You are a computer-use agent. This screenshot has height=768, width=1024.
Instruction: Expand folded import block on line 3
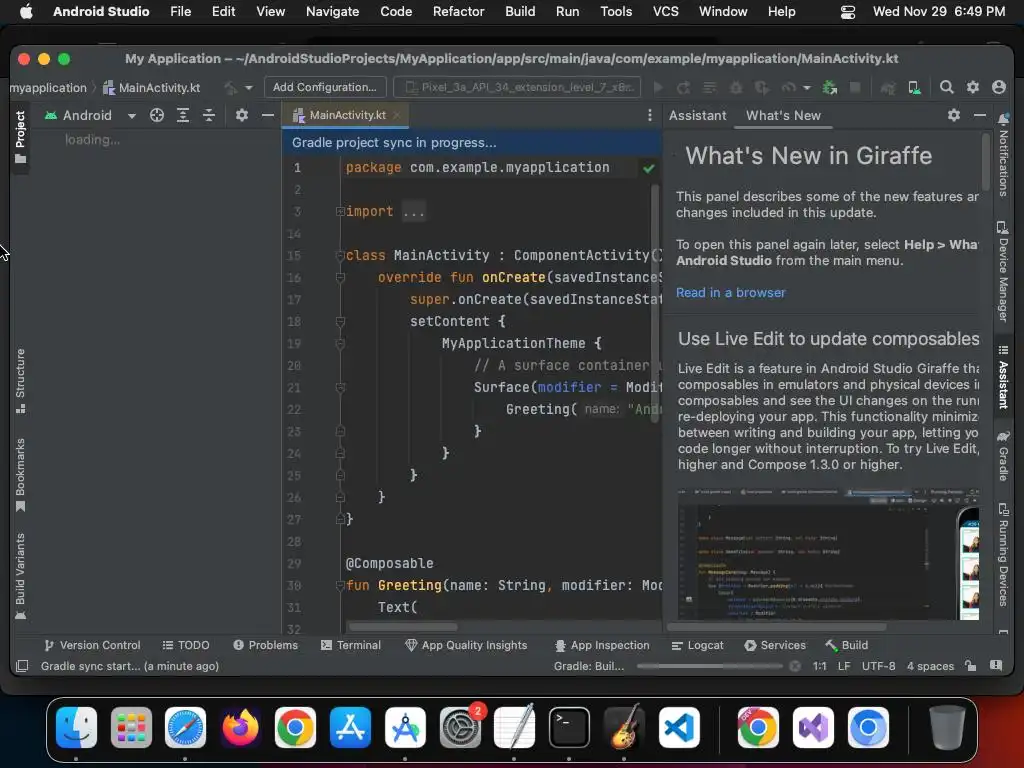tap(340, 212)
